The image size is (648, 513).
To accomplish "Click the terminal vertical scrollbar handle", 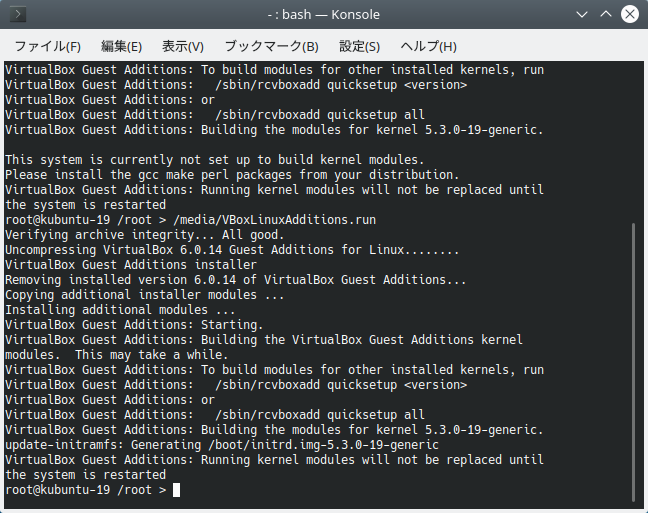I will [633, 362].
